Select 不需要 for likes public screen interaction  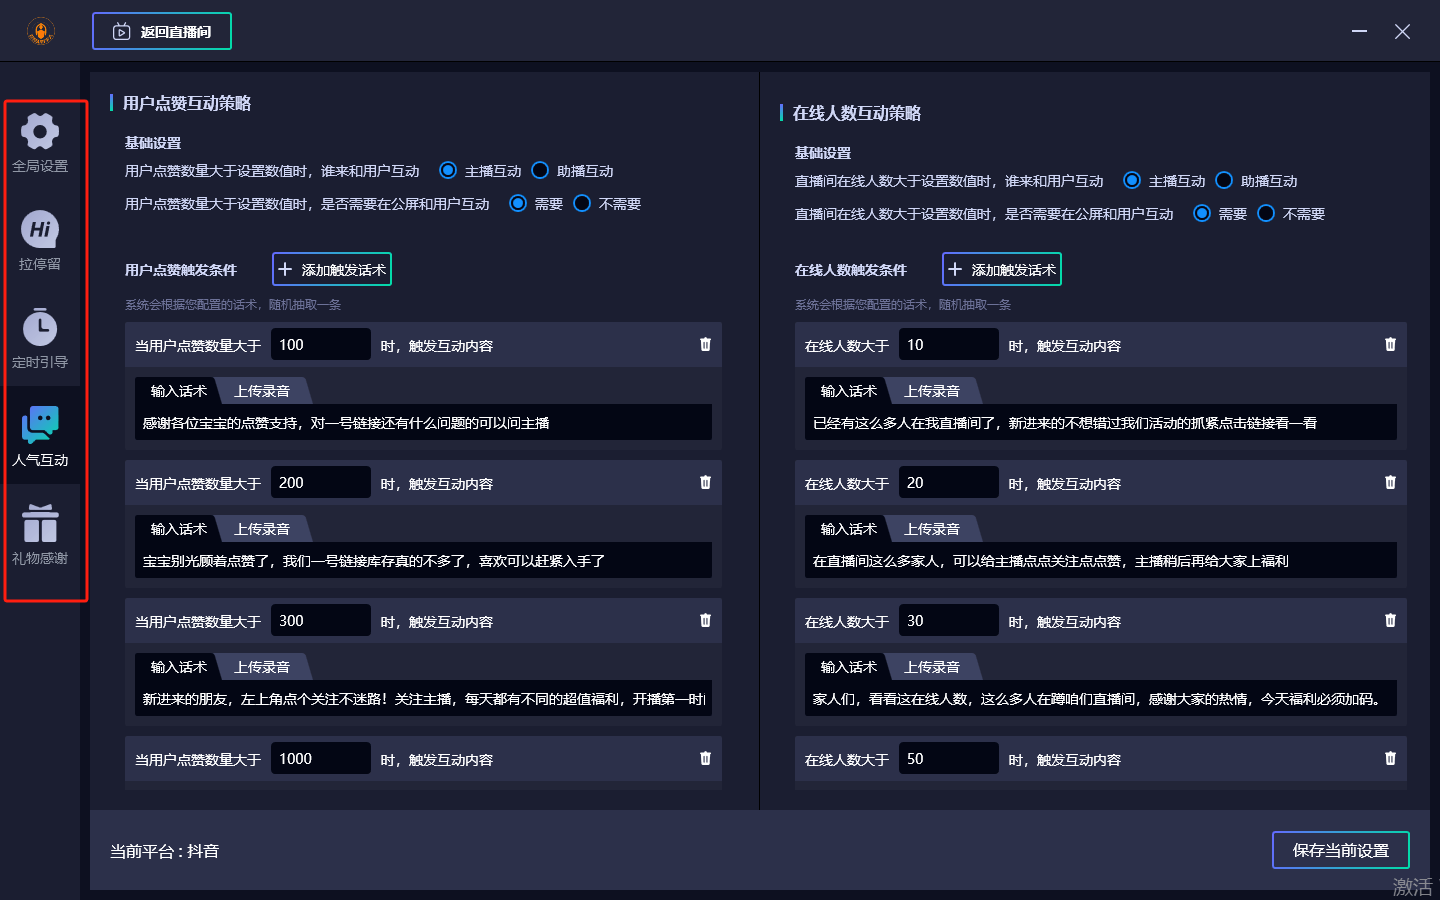582,203
